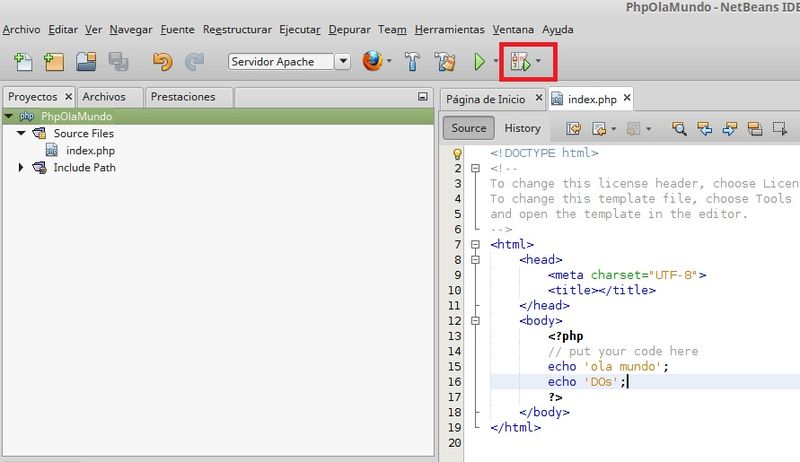Collapse the PhpOlaMundo project node

click(9, 116)
